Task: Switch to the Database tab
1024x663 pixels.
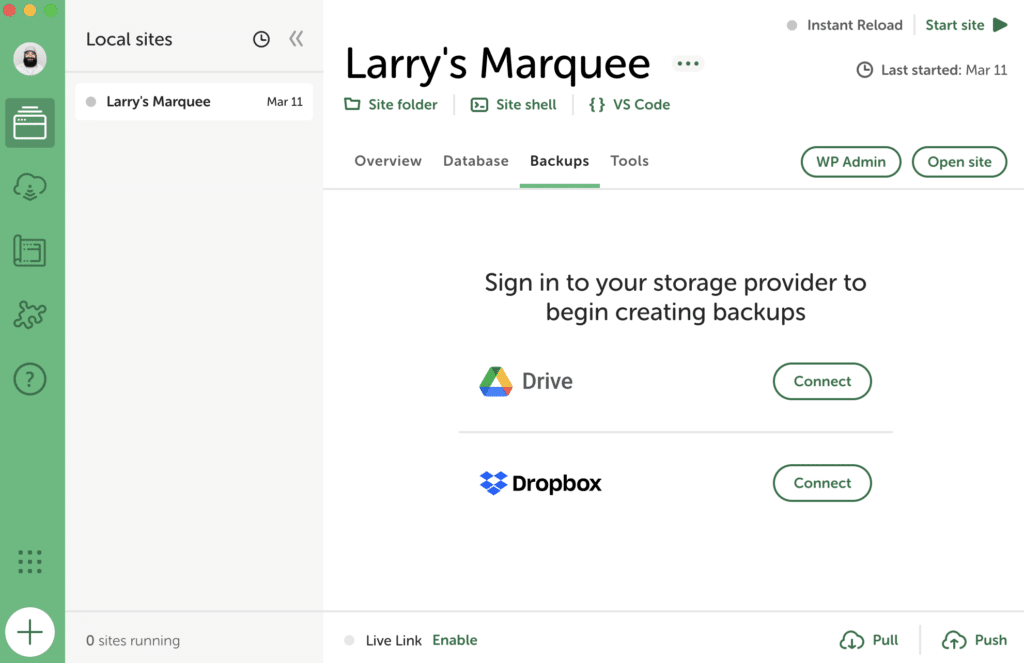Action: pyautogui.click(x=476, y=161)
